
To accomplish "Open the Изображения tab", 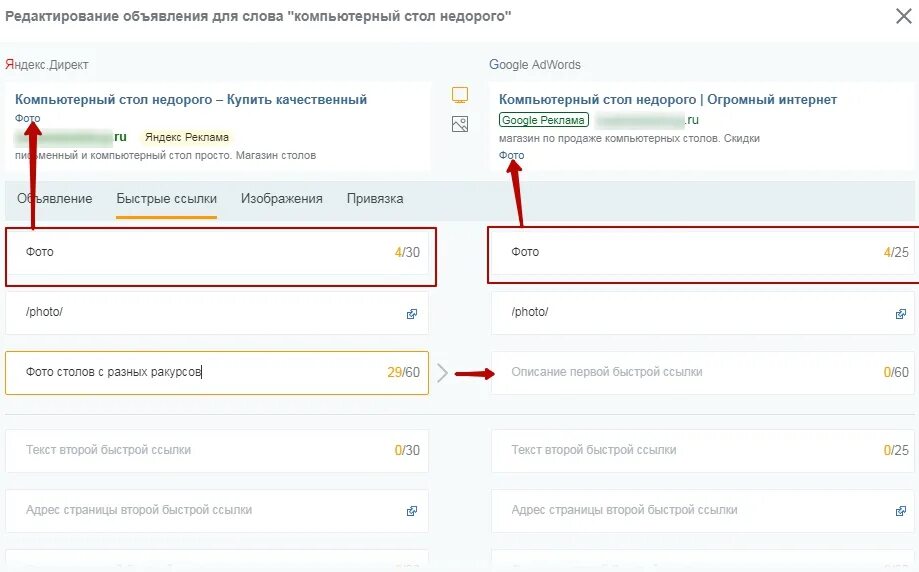I will (x=281, y=199).
